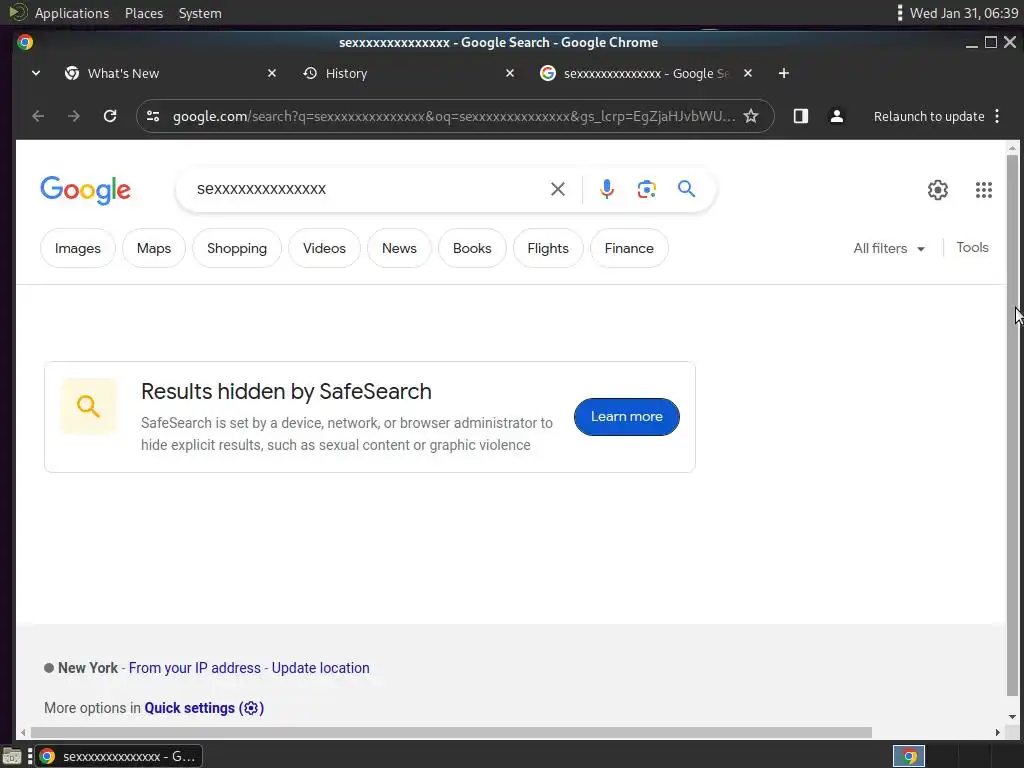Switch to the What's New tab
The image size is (1024, 768).
pos(171,73)
